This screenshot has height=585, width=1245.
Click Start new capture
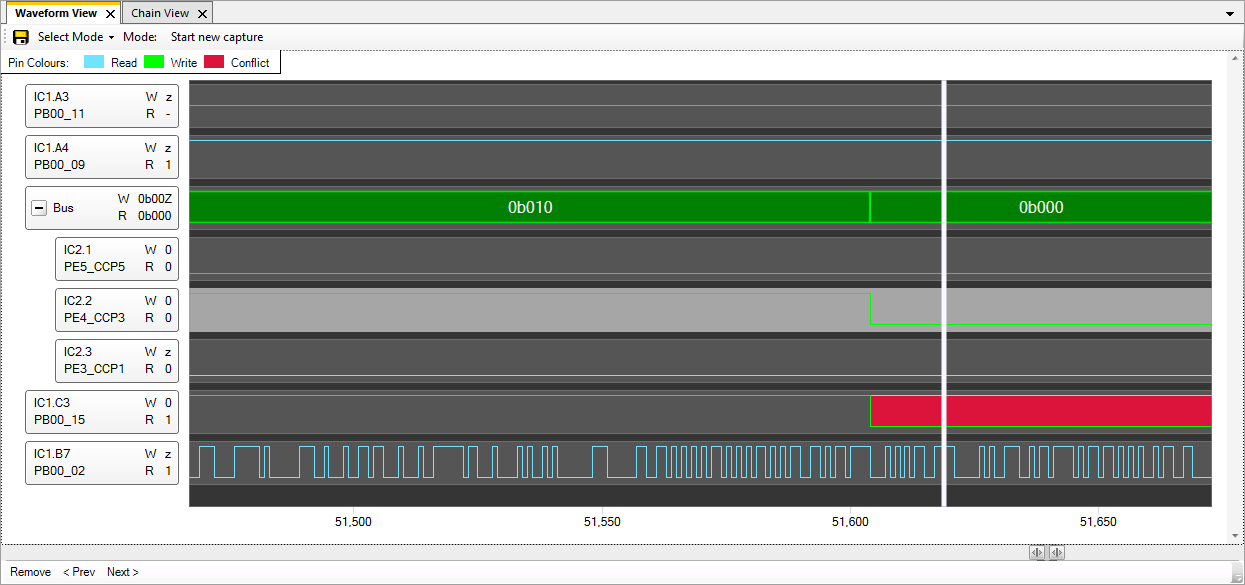[x=217, y=37]
